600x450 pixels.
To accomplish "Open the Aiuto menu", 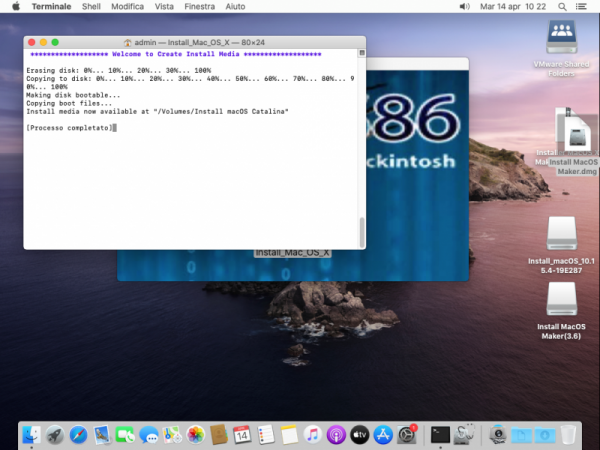I will [x=235, y=7].
